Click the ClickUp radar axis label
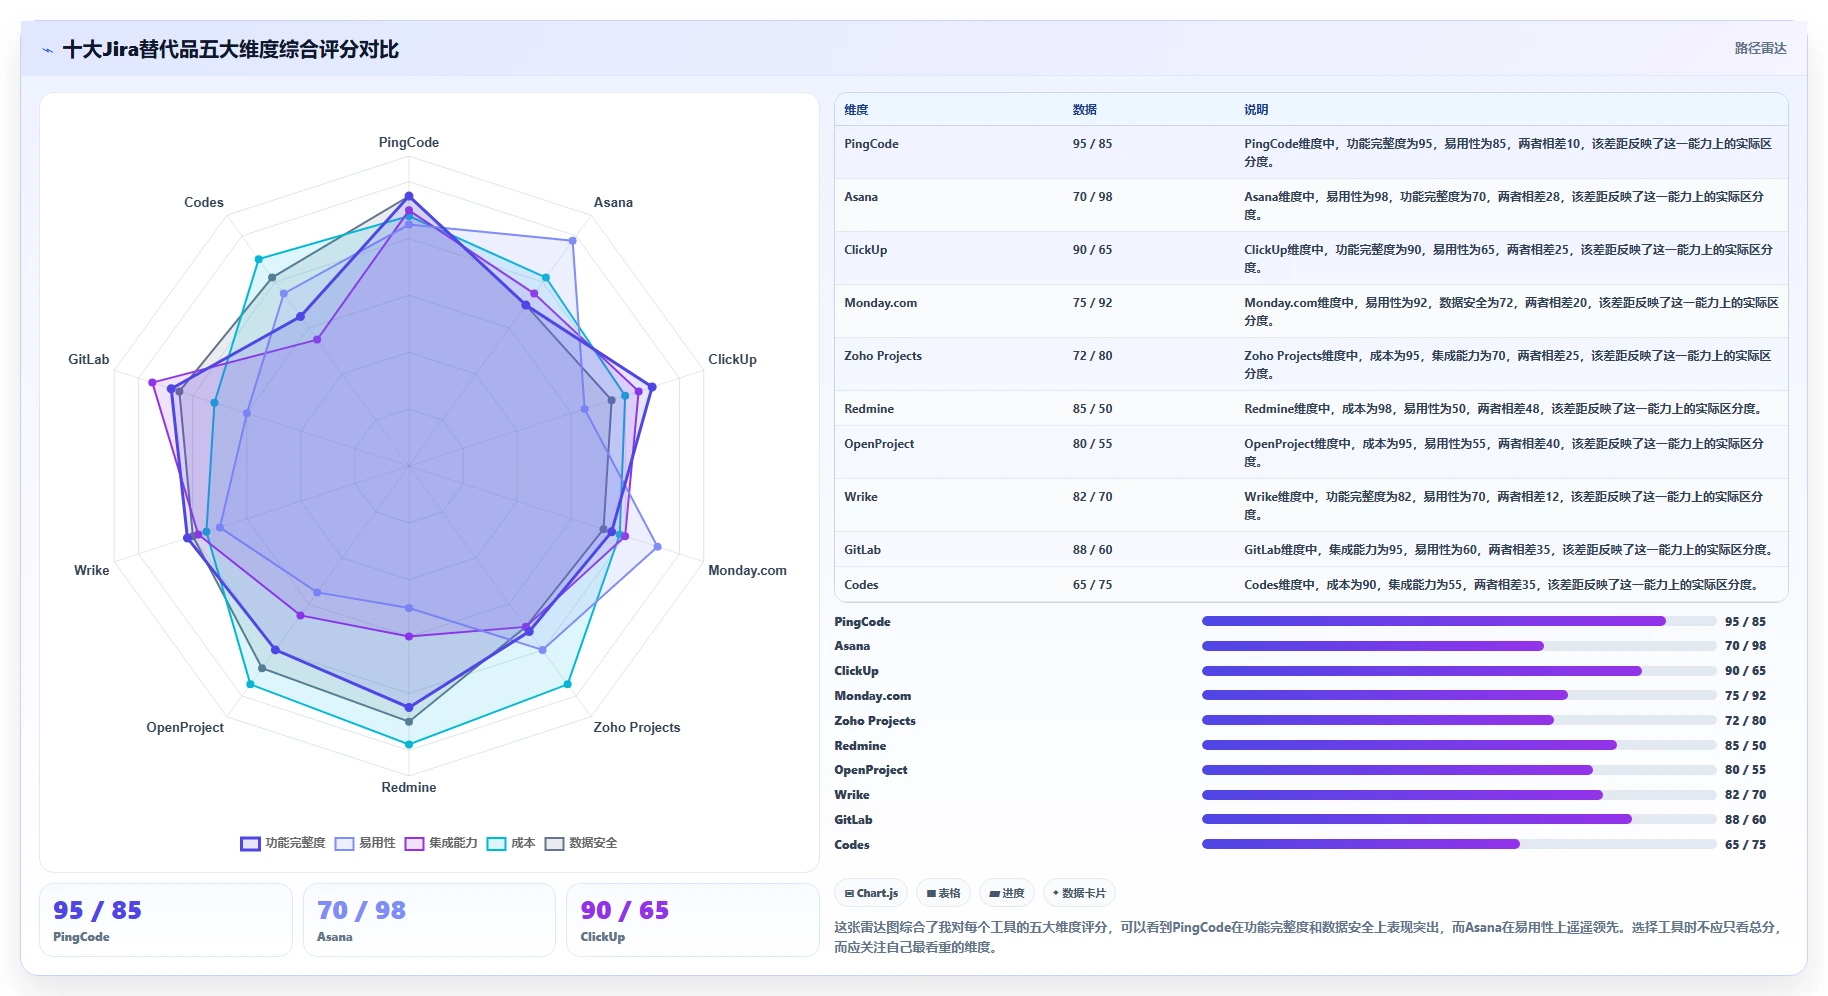 pyautogui.click(x=732, y=360)
